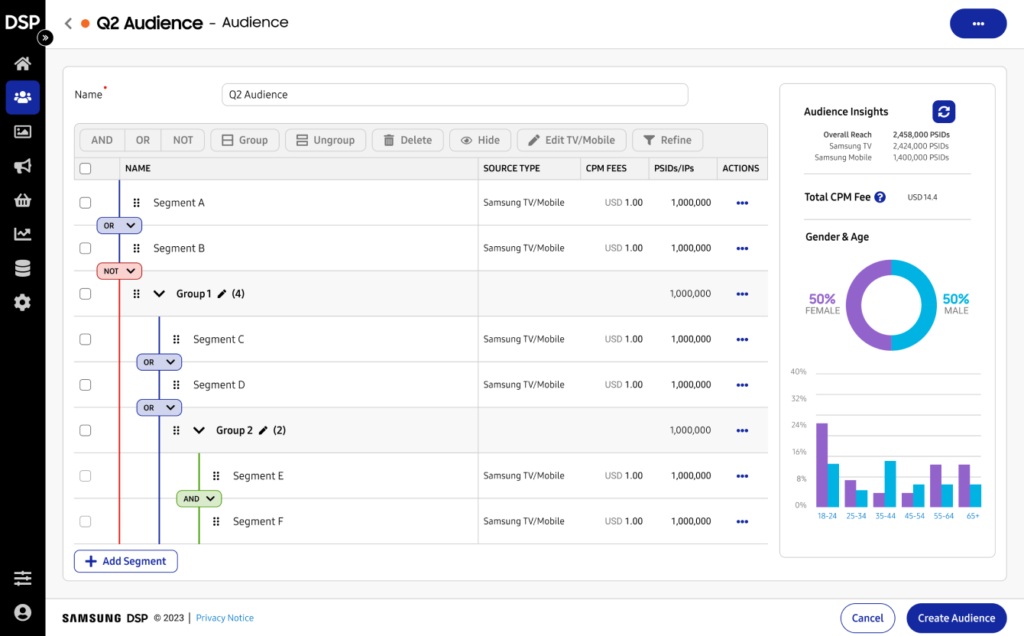1024x636 pixels.
Task: Click the pencil icon next to Group 1
Action: pos(223,294)
